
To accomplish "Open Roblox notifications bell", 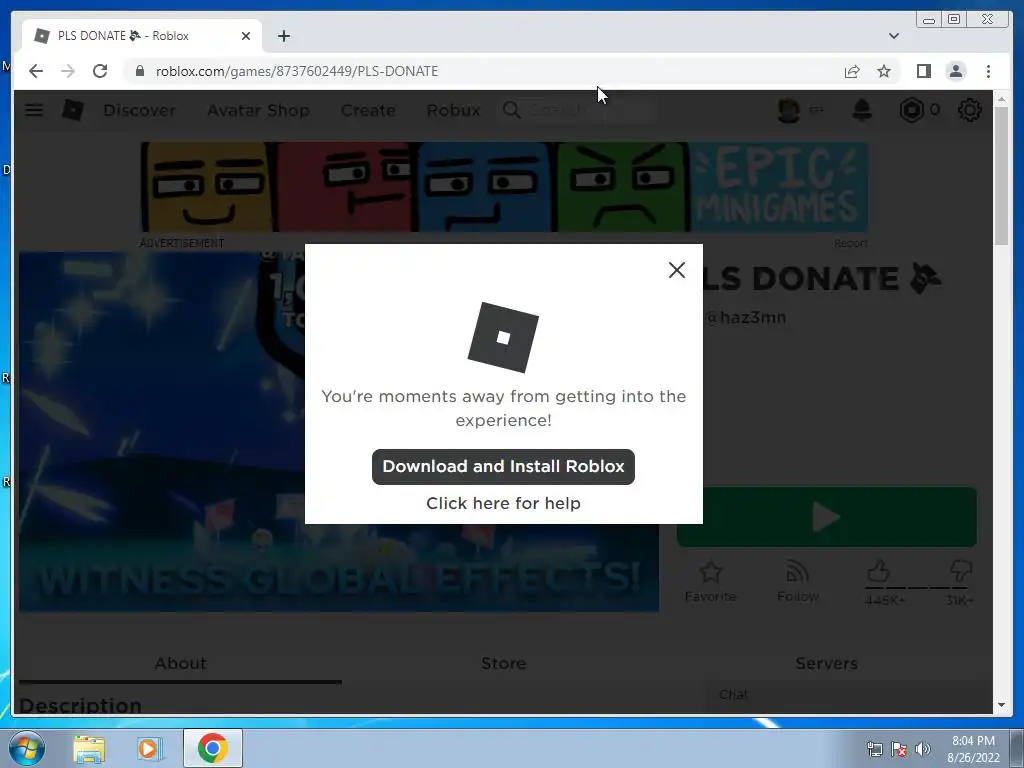I will 862,110.
